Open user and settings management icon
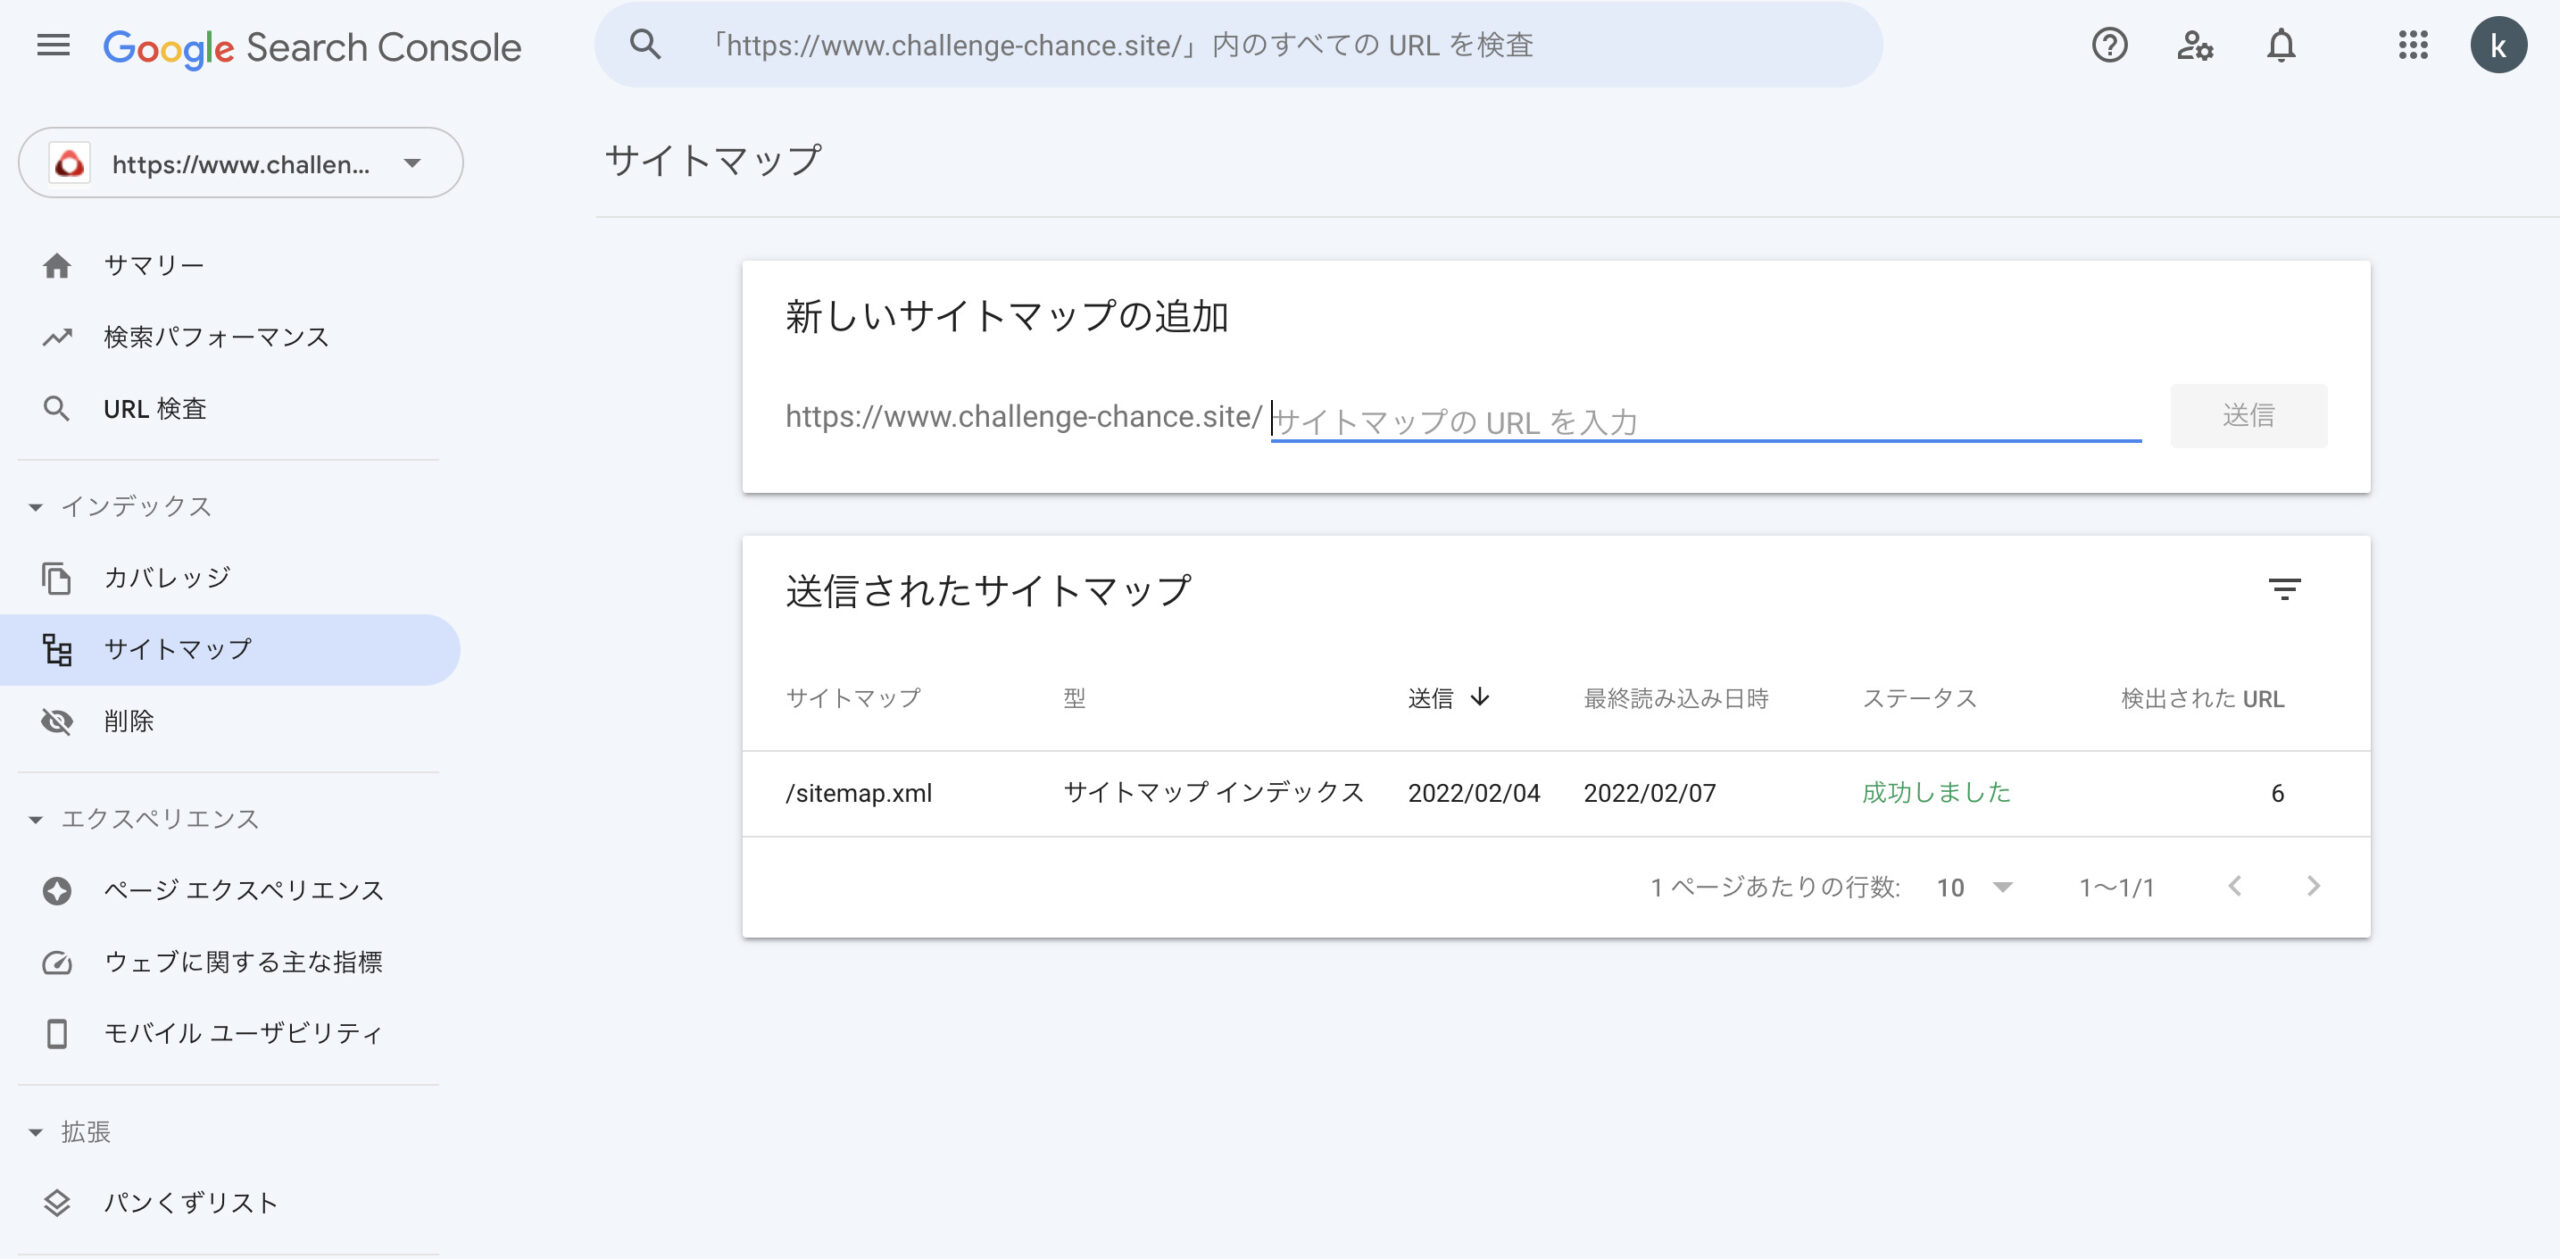This screenshot has width=2560, height=1259. (x=2195, y=45)
